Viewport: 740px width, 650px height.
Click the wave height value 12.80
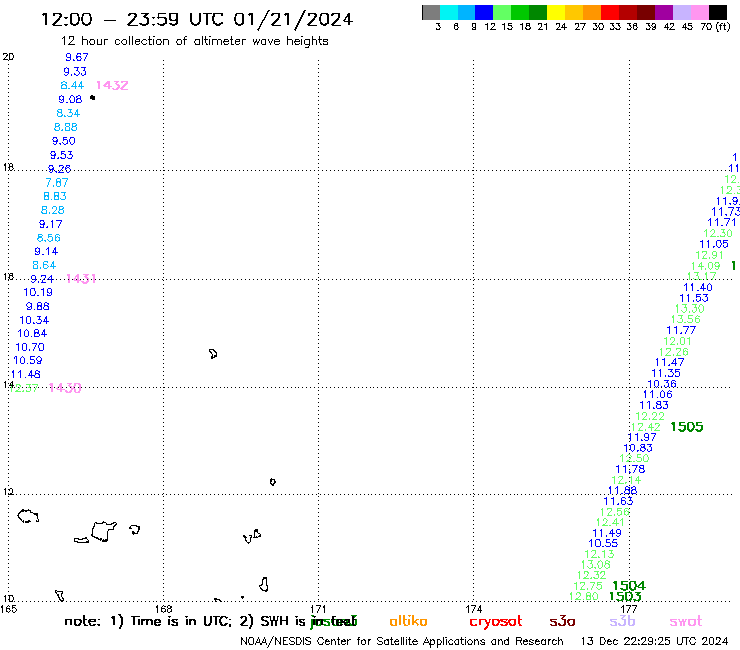pyautogui.click(x=583, y=596)
